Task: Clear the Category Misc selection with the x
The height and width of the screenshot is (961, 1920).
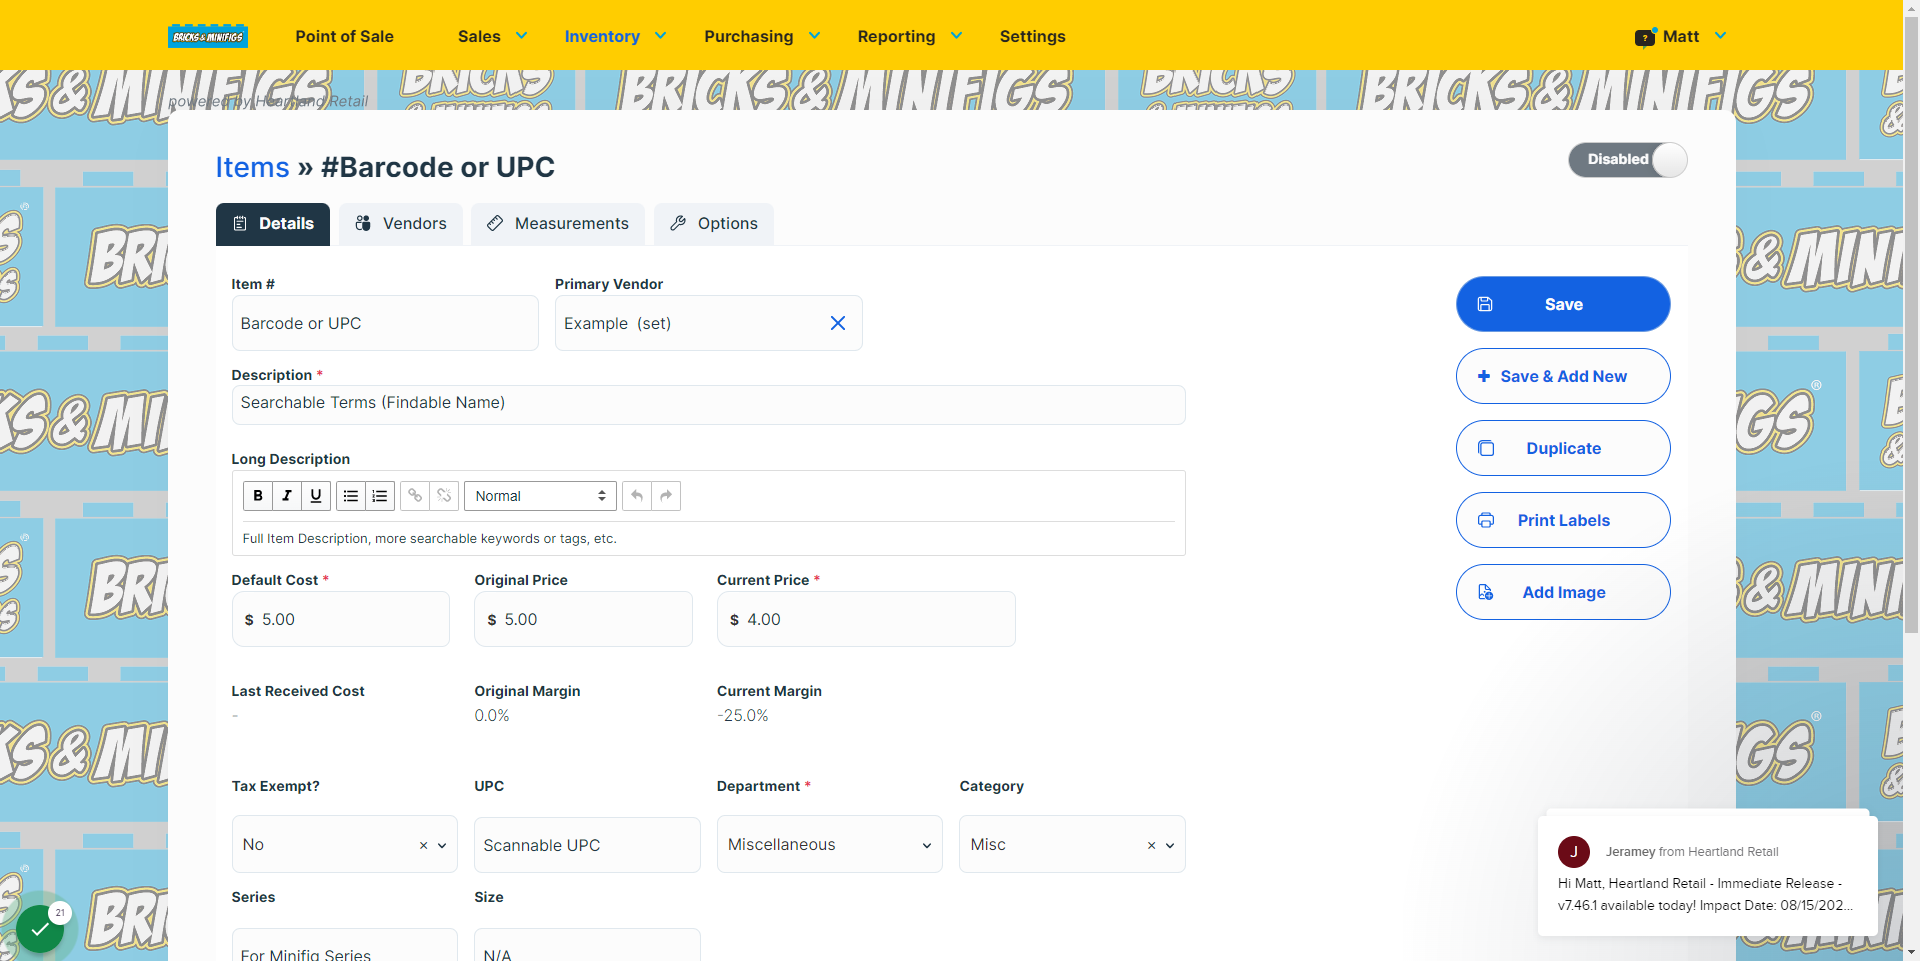Action: (1151, 845)
